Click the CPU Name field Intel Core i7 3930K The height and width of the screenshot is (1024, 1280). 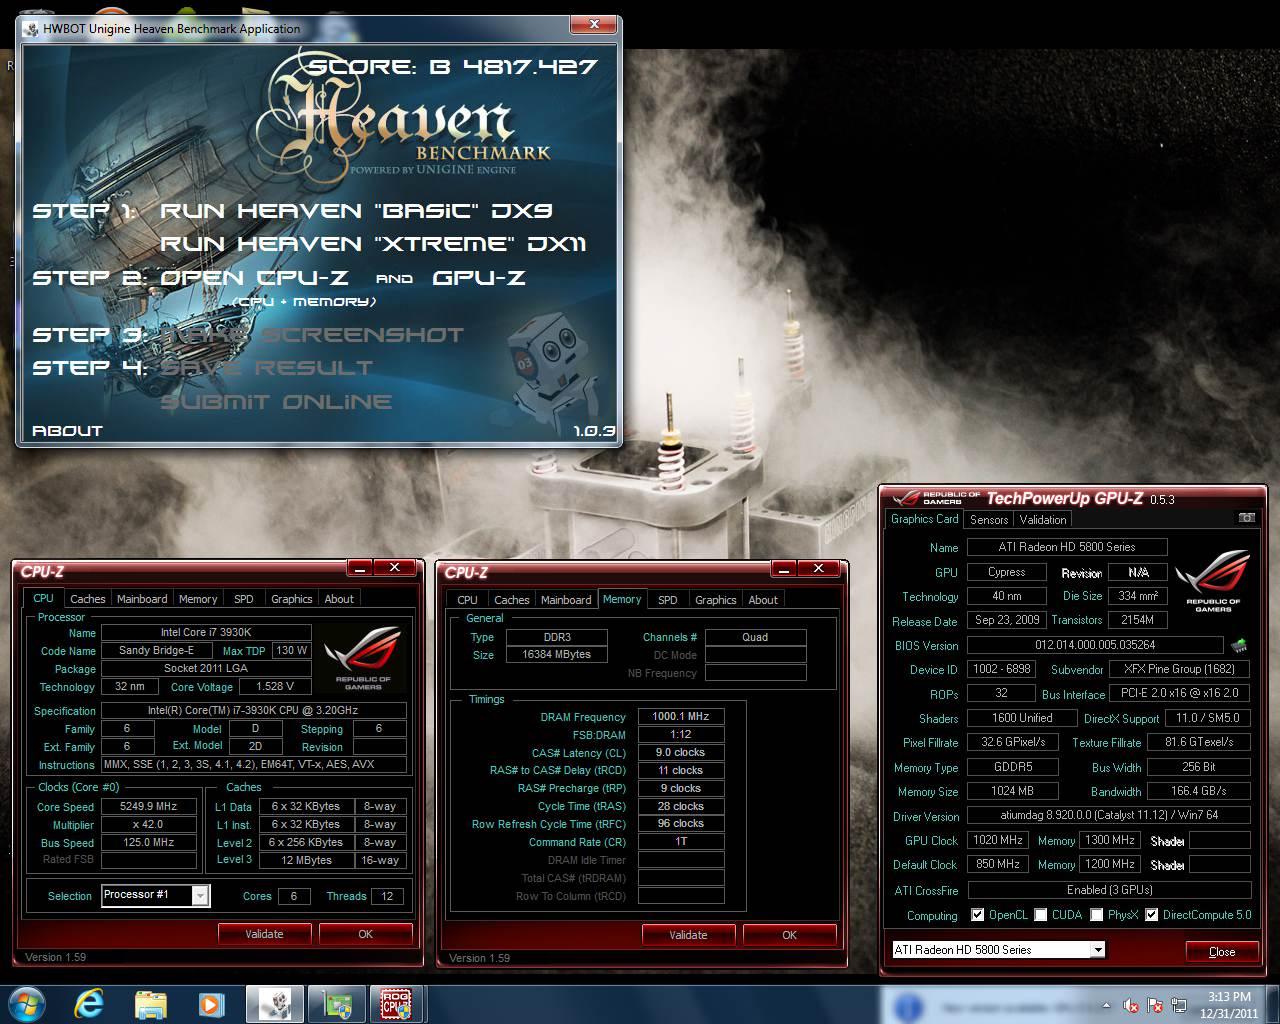[206, 633]
